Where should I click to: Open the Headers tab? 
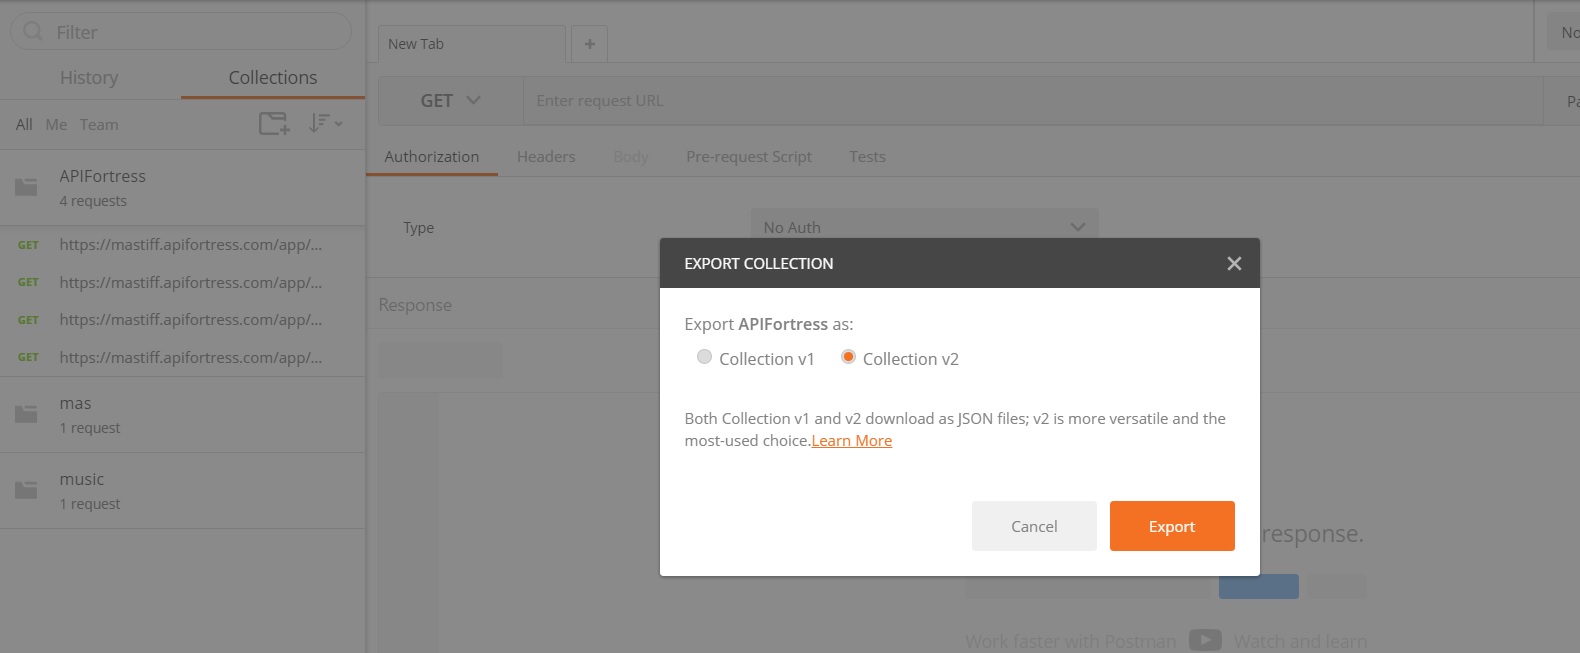[546, 157]
